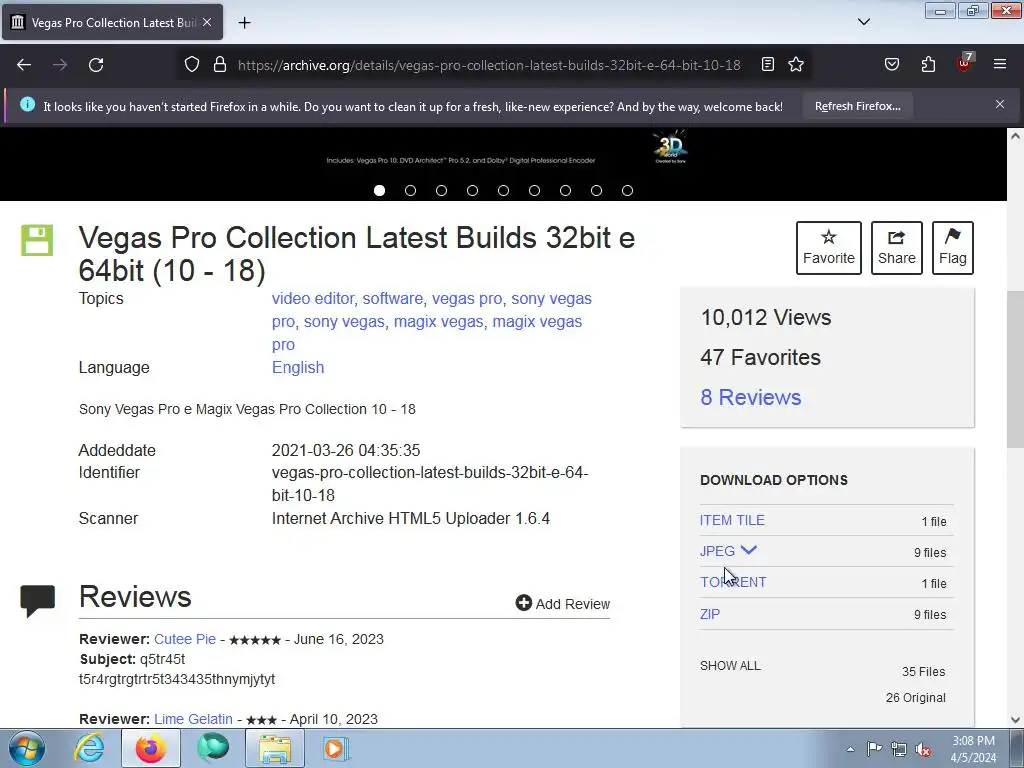
Task: Select the second carousel dot
Action: (410, 191)
